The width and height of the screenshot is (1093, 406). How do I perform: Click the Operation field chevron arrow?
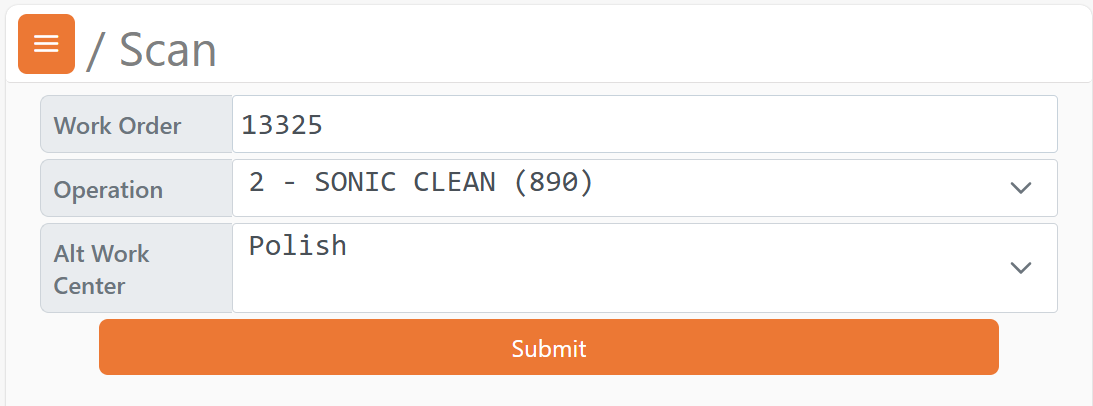tap(1020, 188)
